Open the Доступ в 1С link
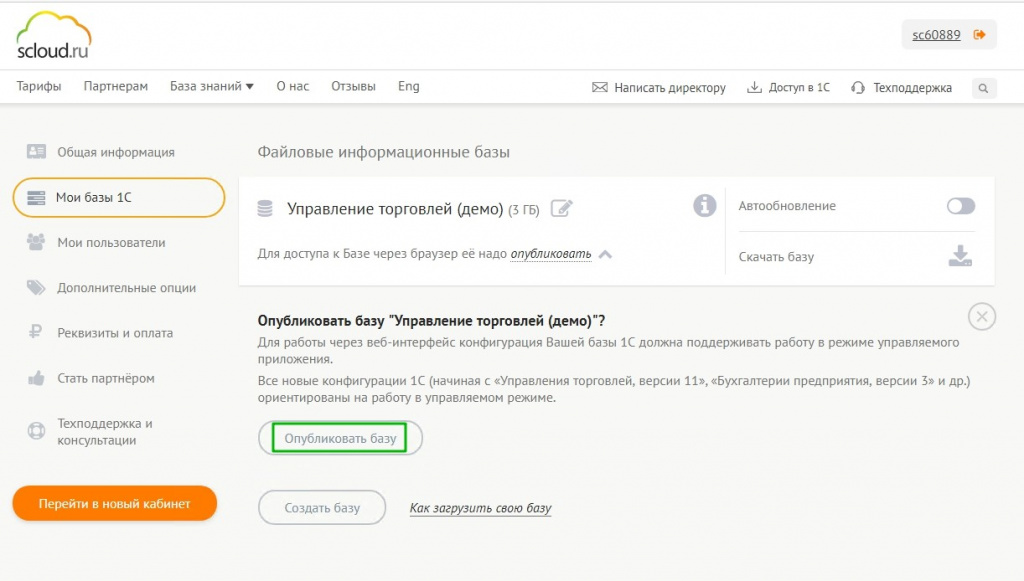 pos(799,87)
